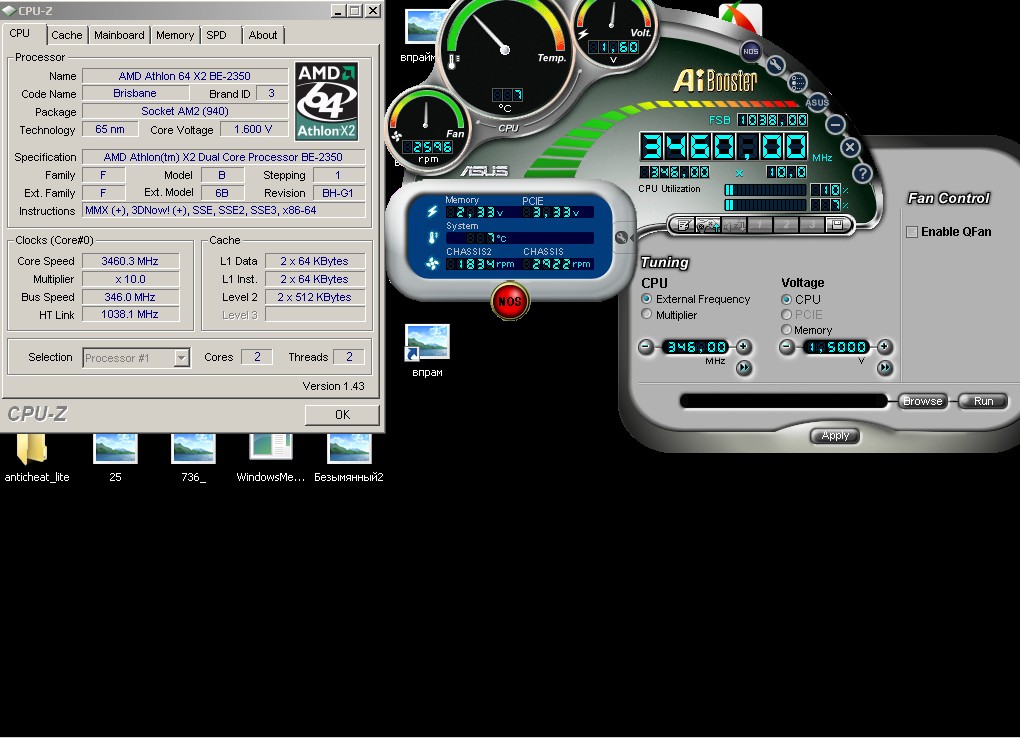Click the HT Link value 1038.1 MHz

[x=130, y=314]
